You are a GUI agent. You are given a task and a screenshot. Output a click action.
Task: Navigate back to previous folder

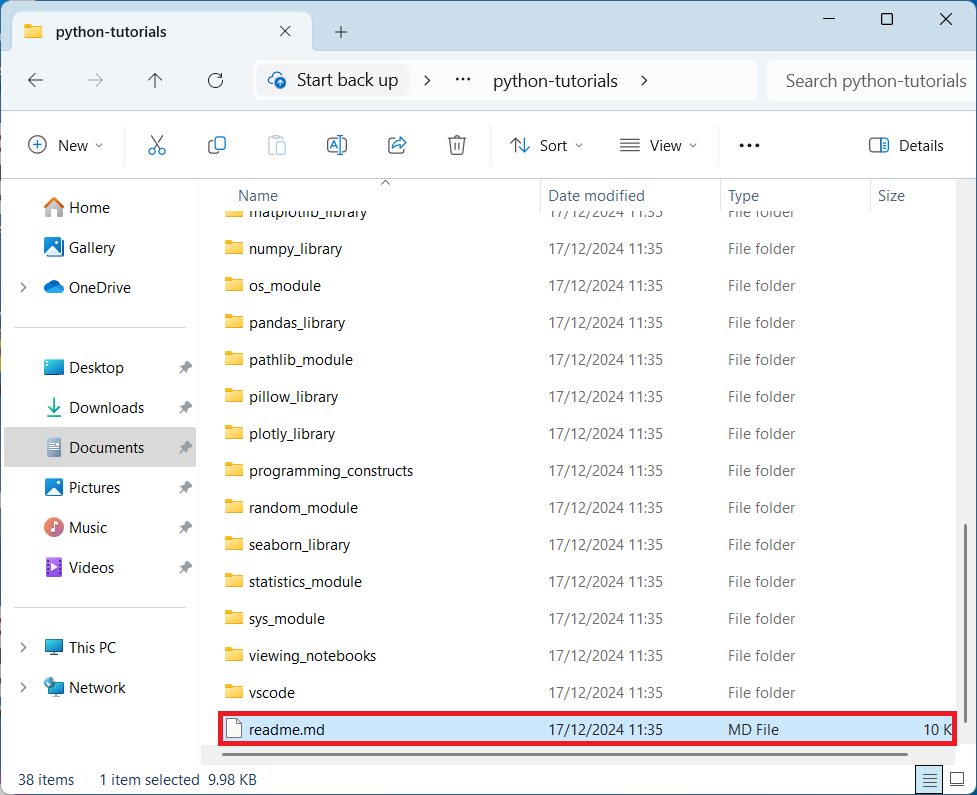[x=36, y=81]
